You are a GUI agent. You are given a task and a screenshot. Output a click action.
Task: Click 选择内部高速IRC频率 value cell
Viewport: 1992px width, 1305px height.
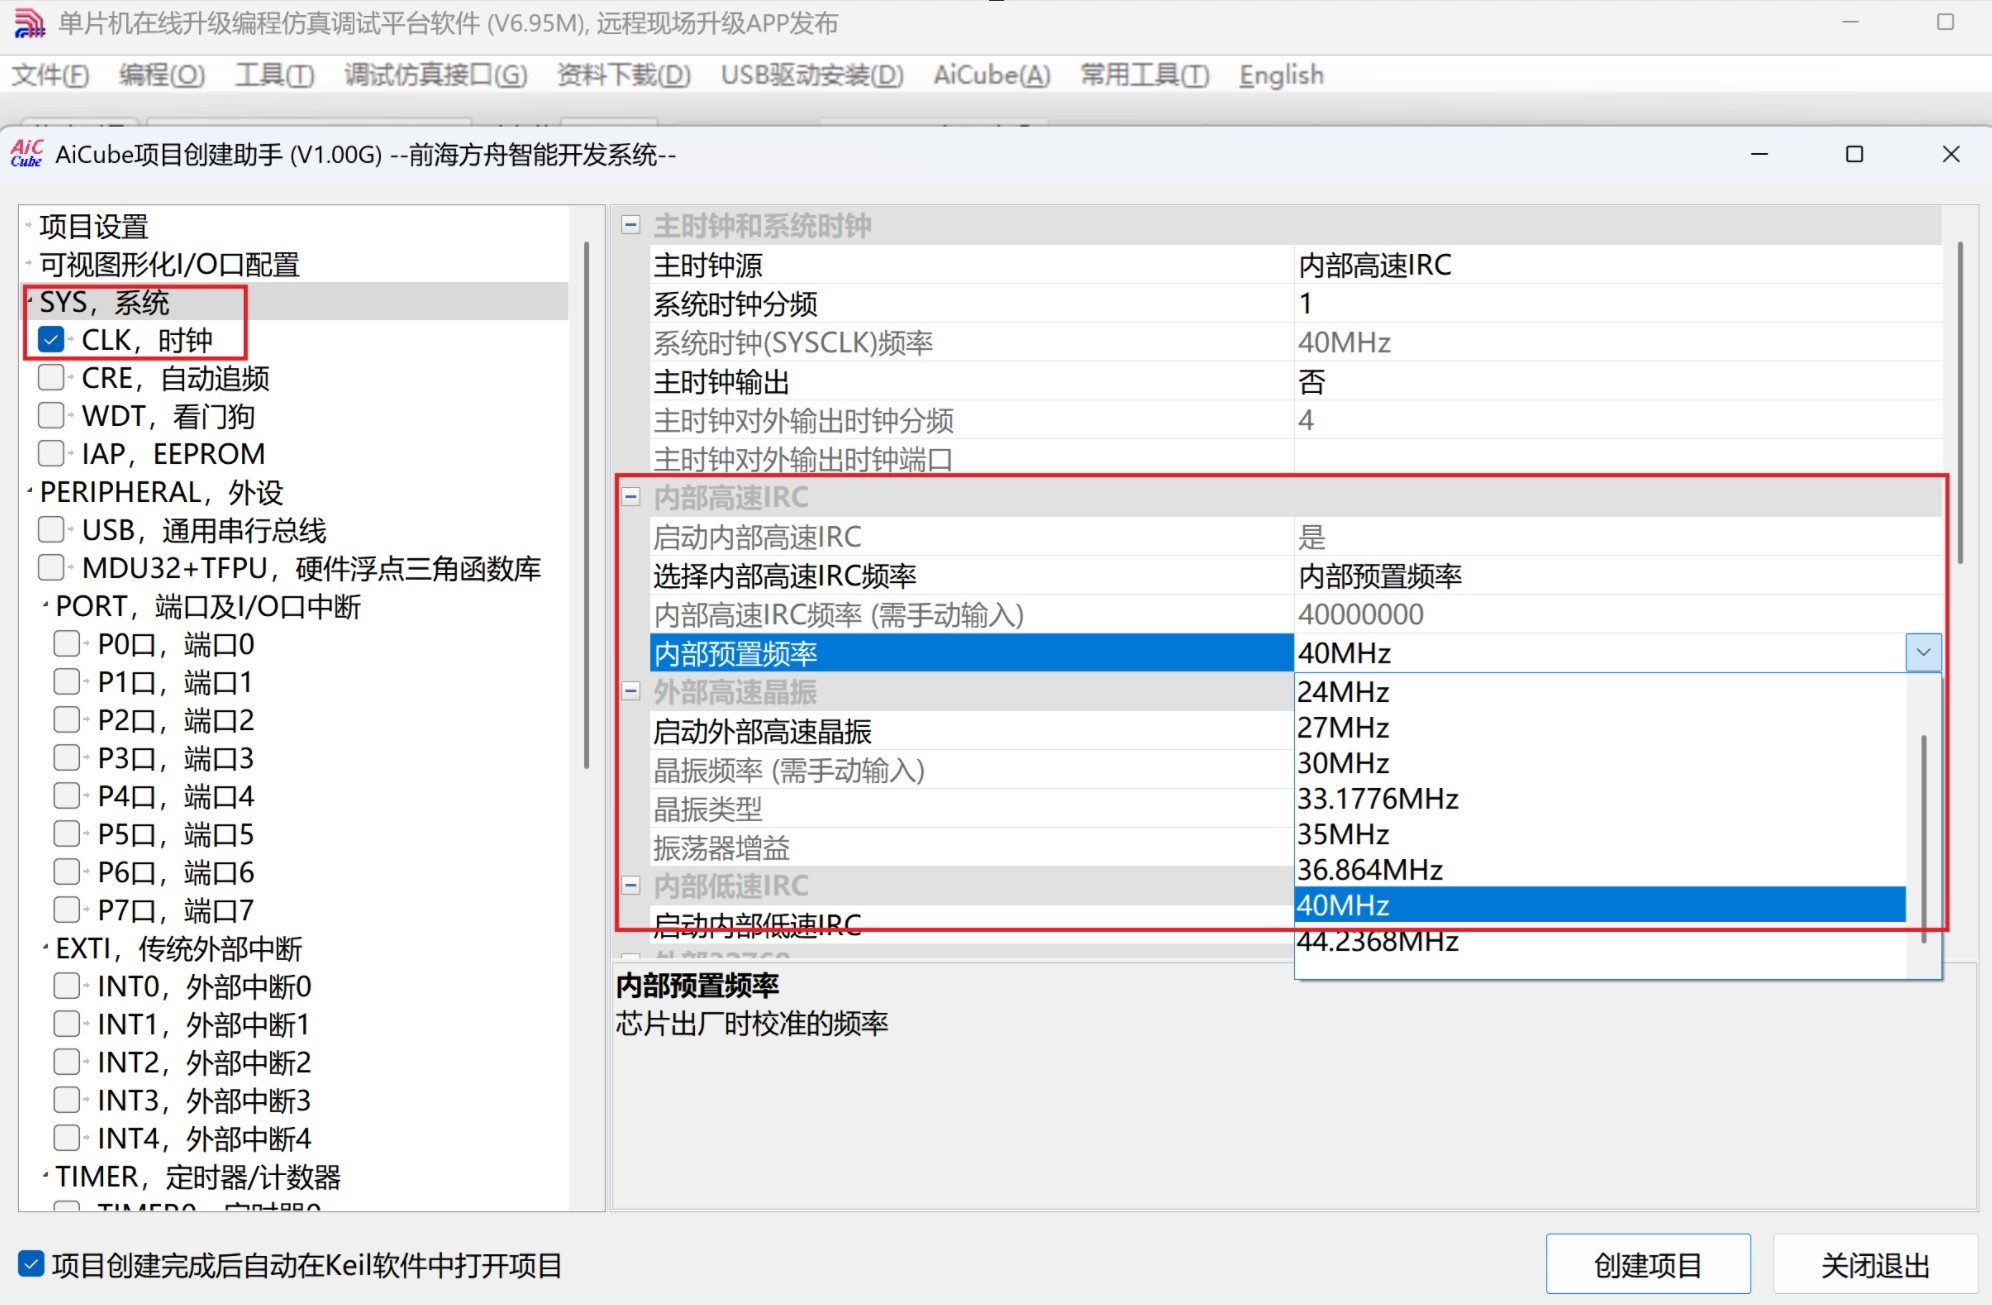click(1617, 576)
